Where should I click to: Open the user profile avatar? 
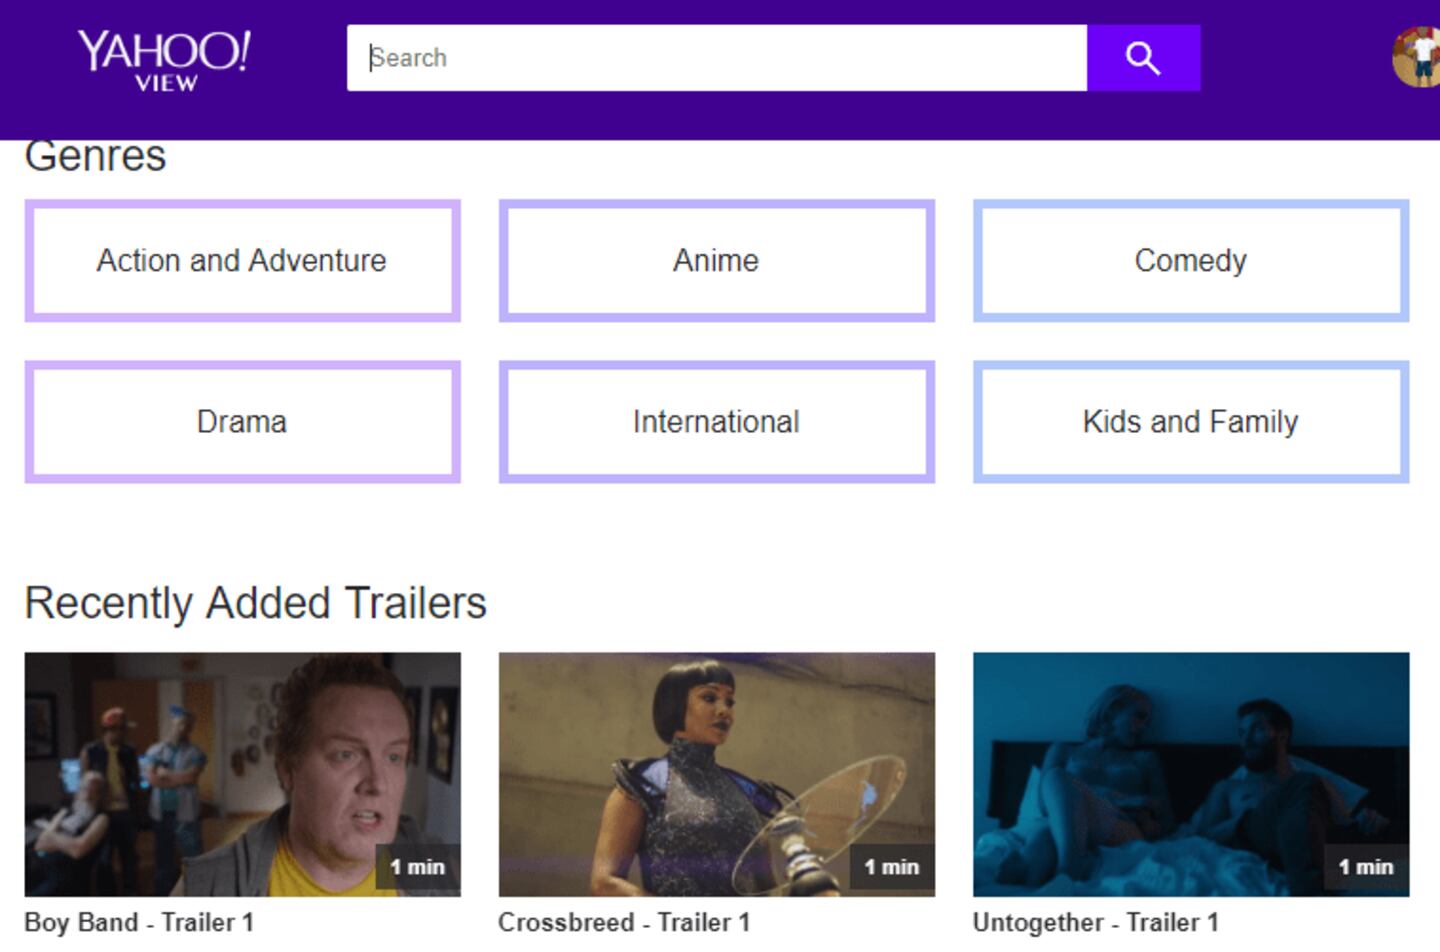(x=1418, y=58)
